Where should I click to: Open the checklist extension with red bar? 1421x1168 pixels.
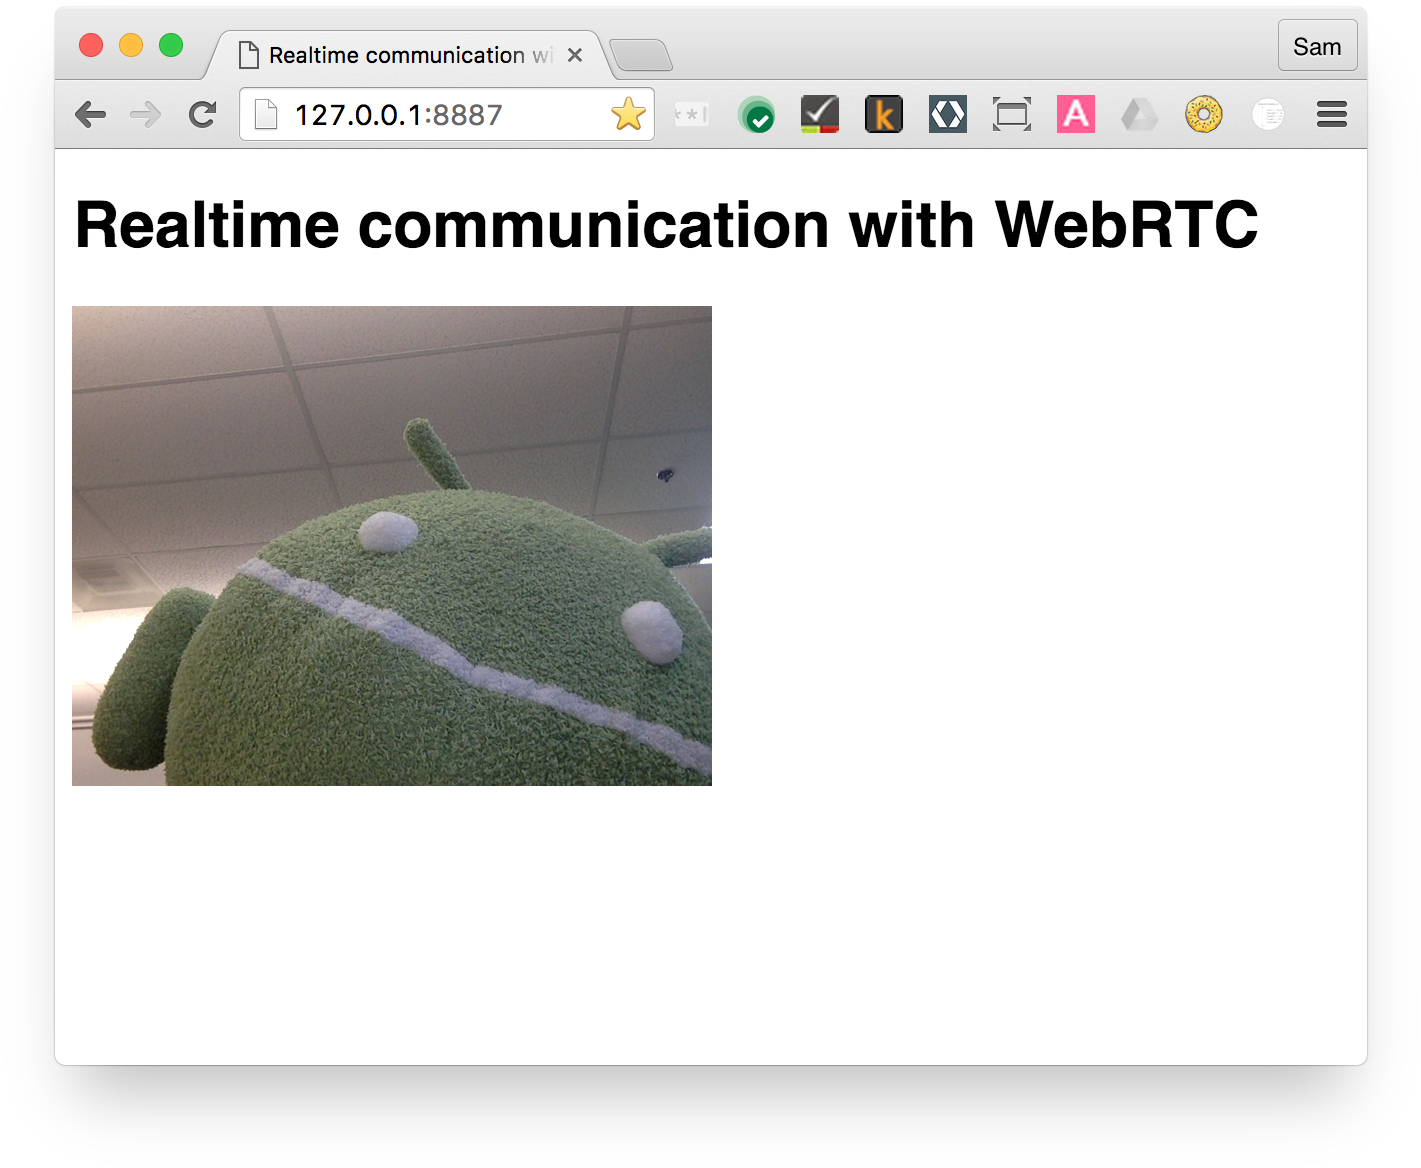819,114
